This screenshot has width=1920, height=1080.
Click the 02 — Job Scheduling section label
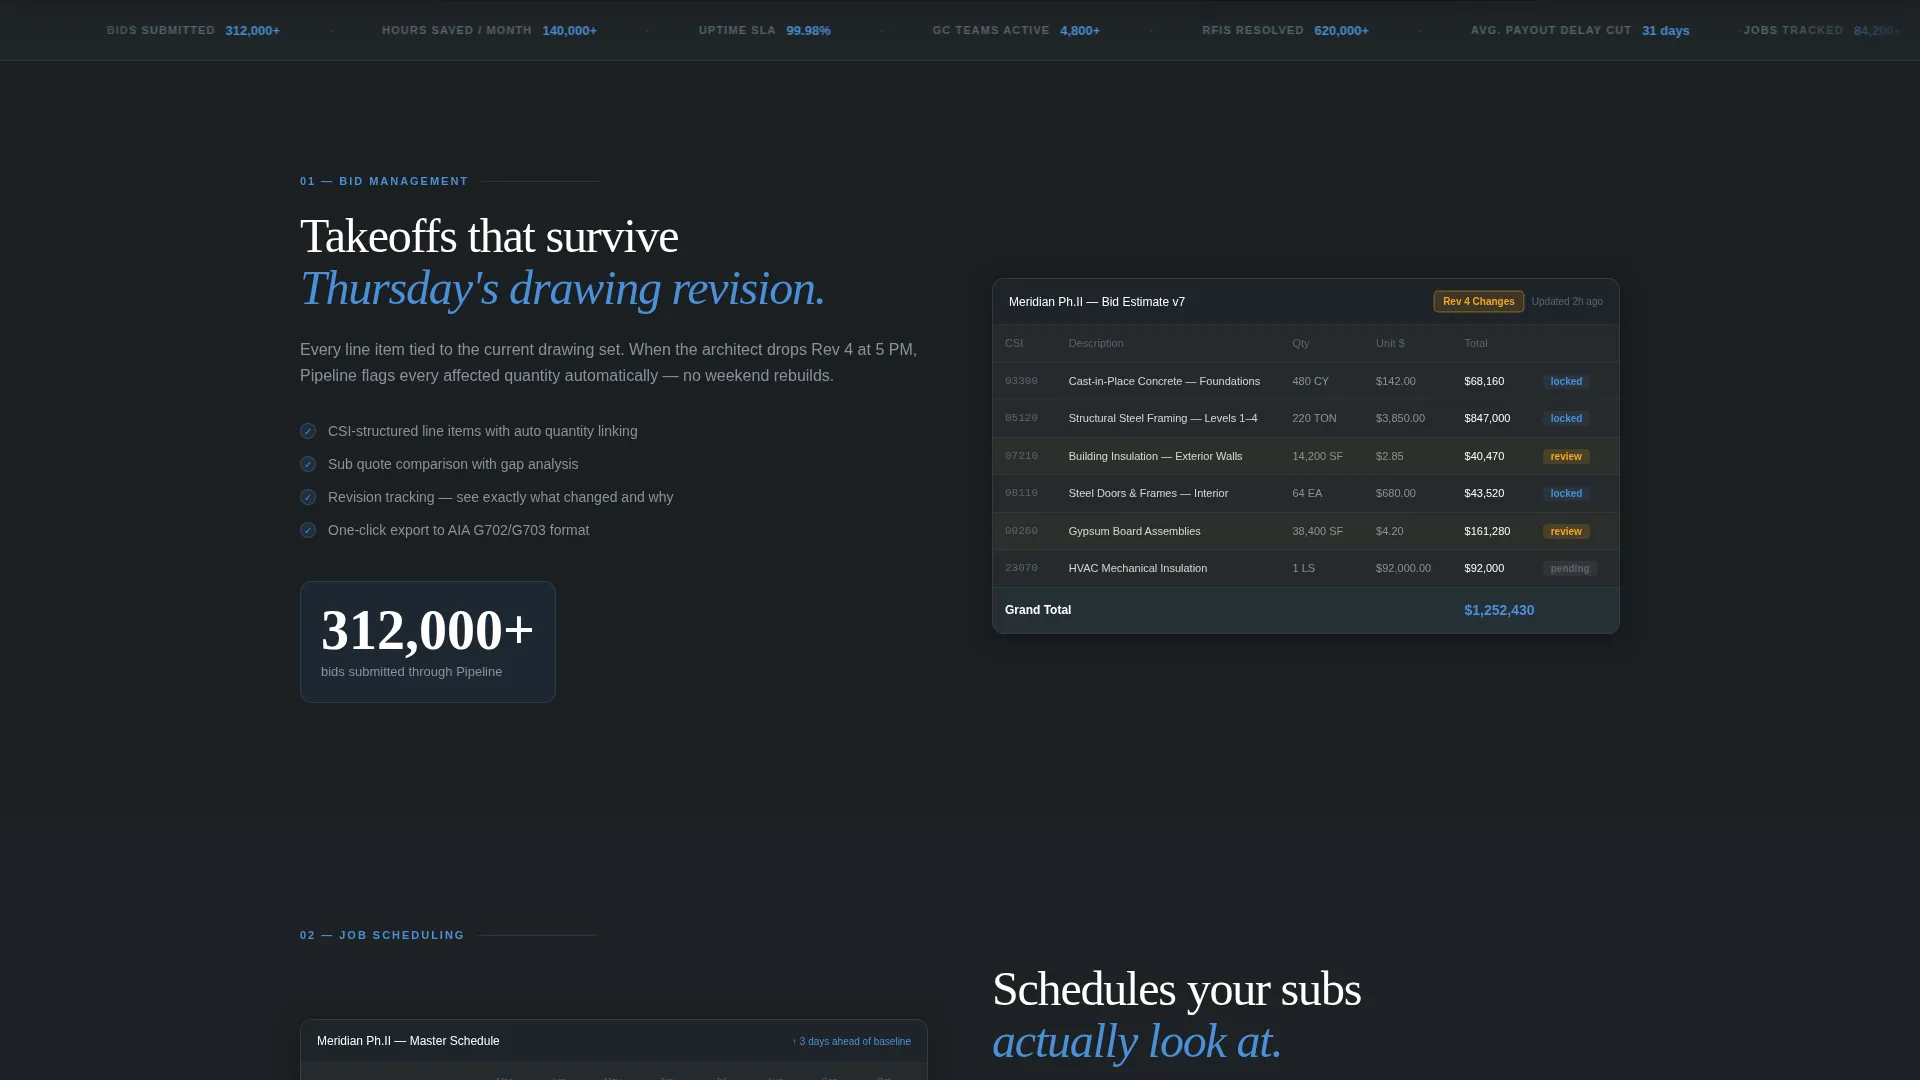(382, 935)
